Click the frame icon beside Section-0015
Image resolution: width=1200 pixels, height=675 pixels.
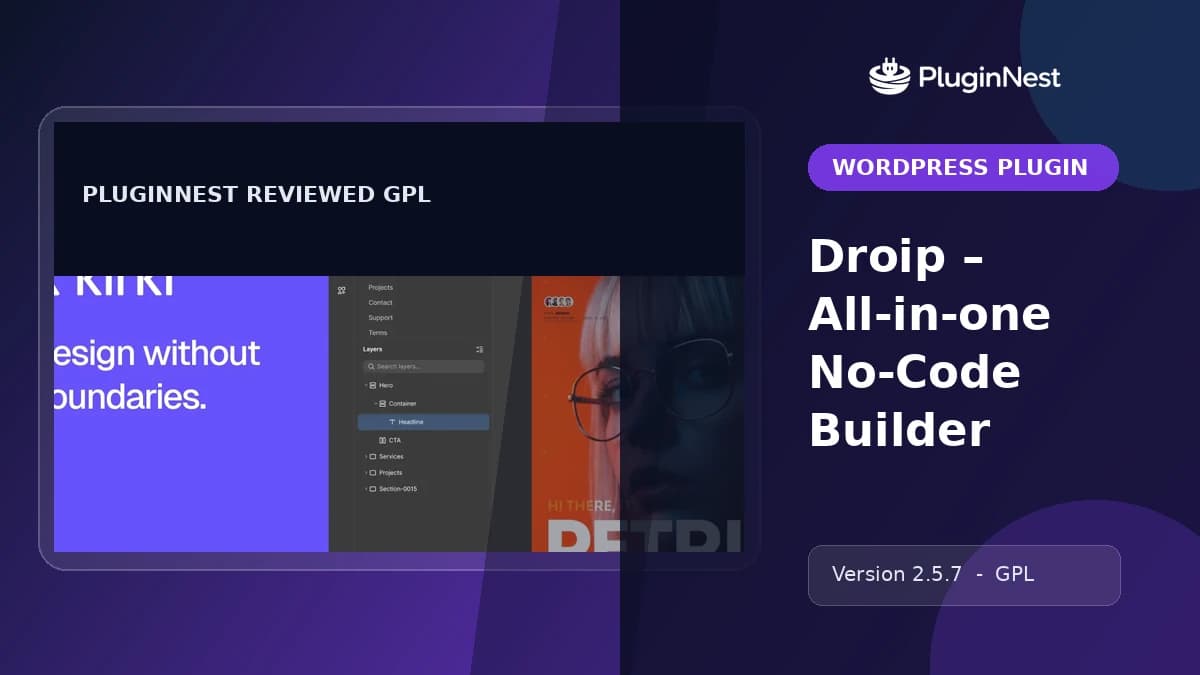(373, 489)
